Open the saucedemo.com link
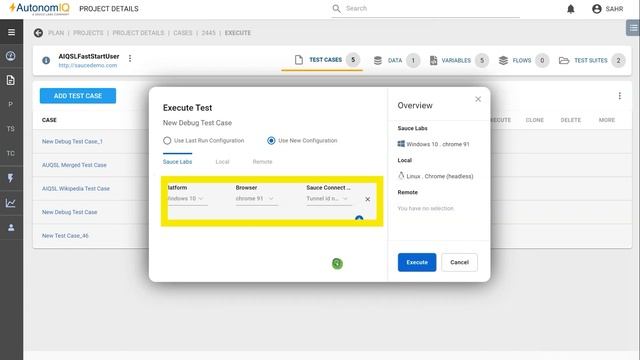 tap(87, 65)
